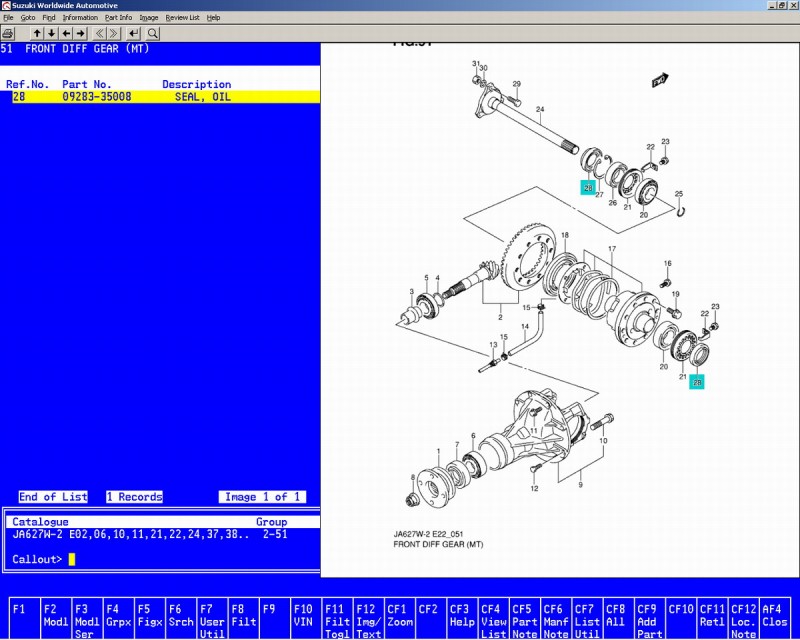Click the double right chevron icon
This screenshot has height=640, width=800.
[x=114, y=34]
